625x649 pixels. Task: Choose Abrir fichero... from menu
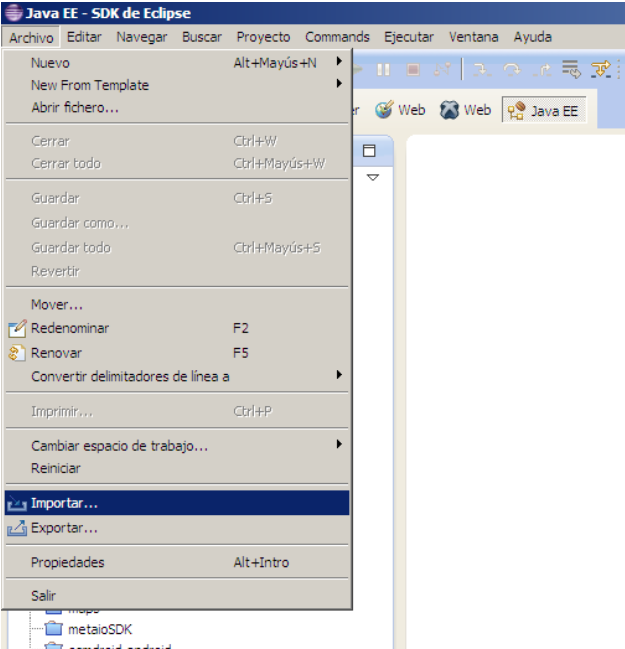point(177,108)
